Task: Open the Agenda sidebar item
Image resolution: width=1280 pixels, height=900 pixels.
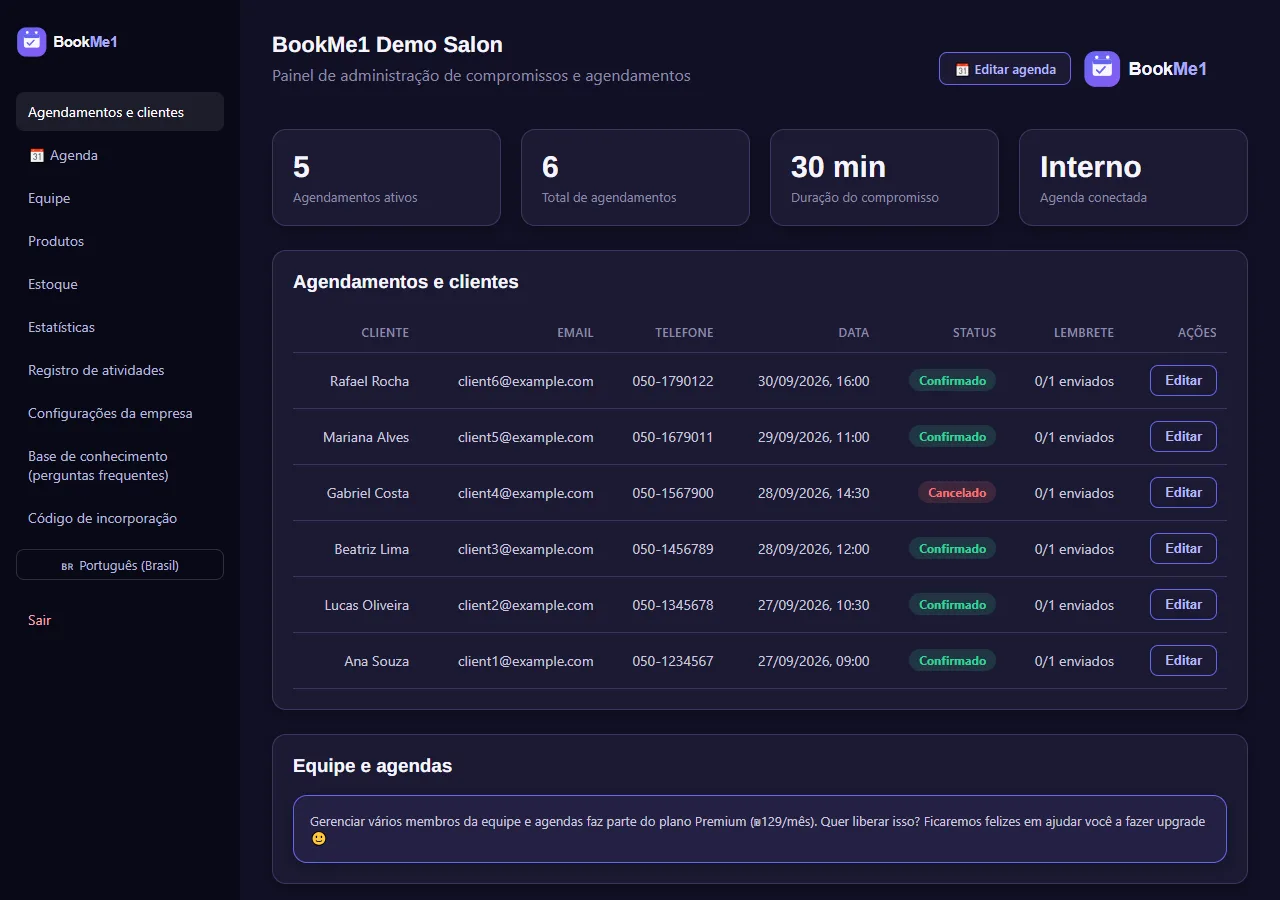Action: [x=120, y=155]
